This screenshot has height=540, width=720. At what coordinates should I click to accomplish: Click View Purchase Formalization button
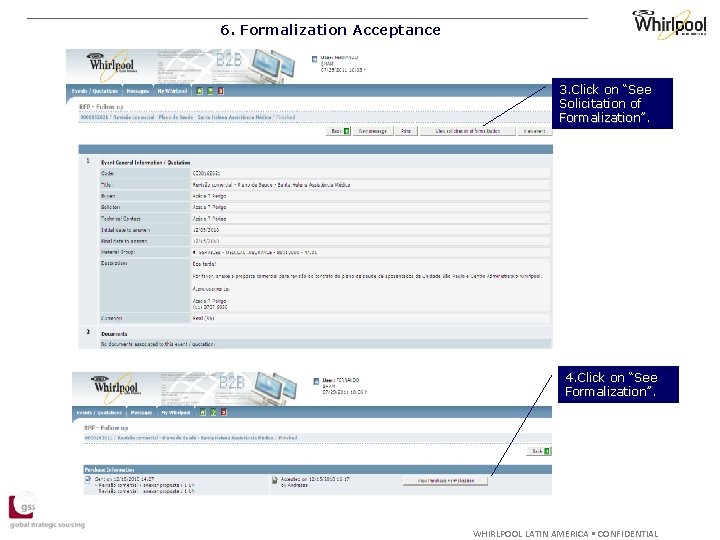[x=445, y=481]
